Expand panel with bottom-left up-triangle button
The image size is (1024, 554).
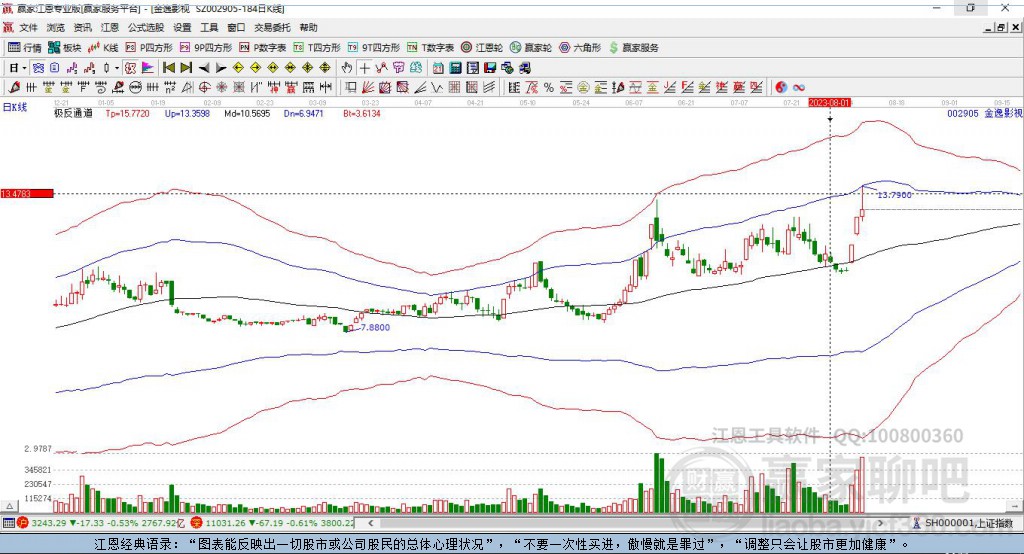coord(9,506)
